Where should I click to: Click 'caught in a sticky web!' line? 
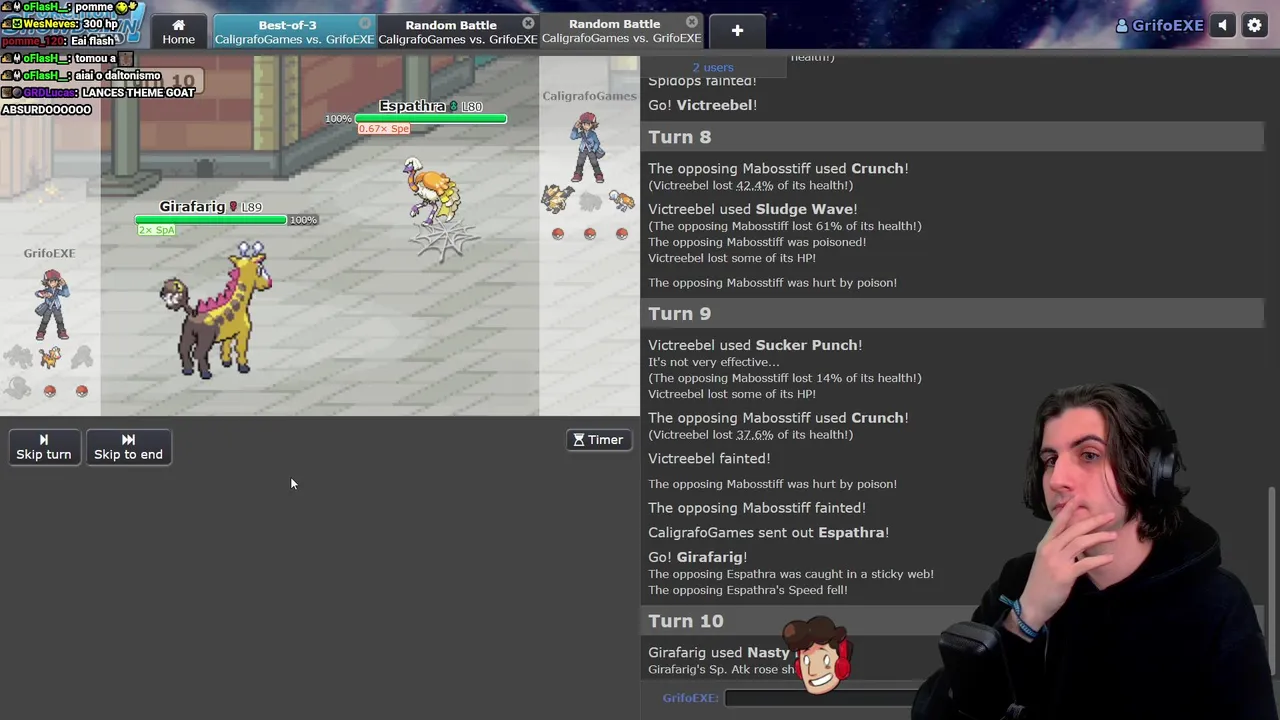coord(791,574)
